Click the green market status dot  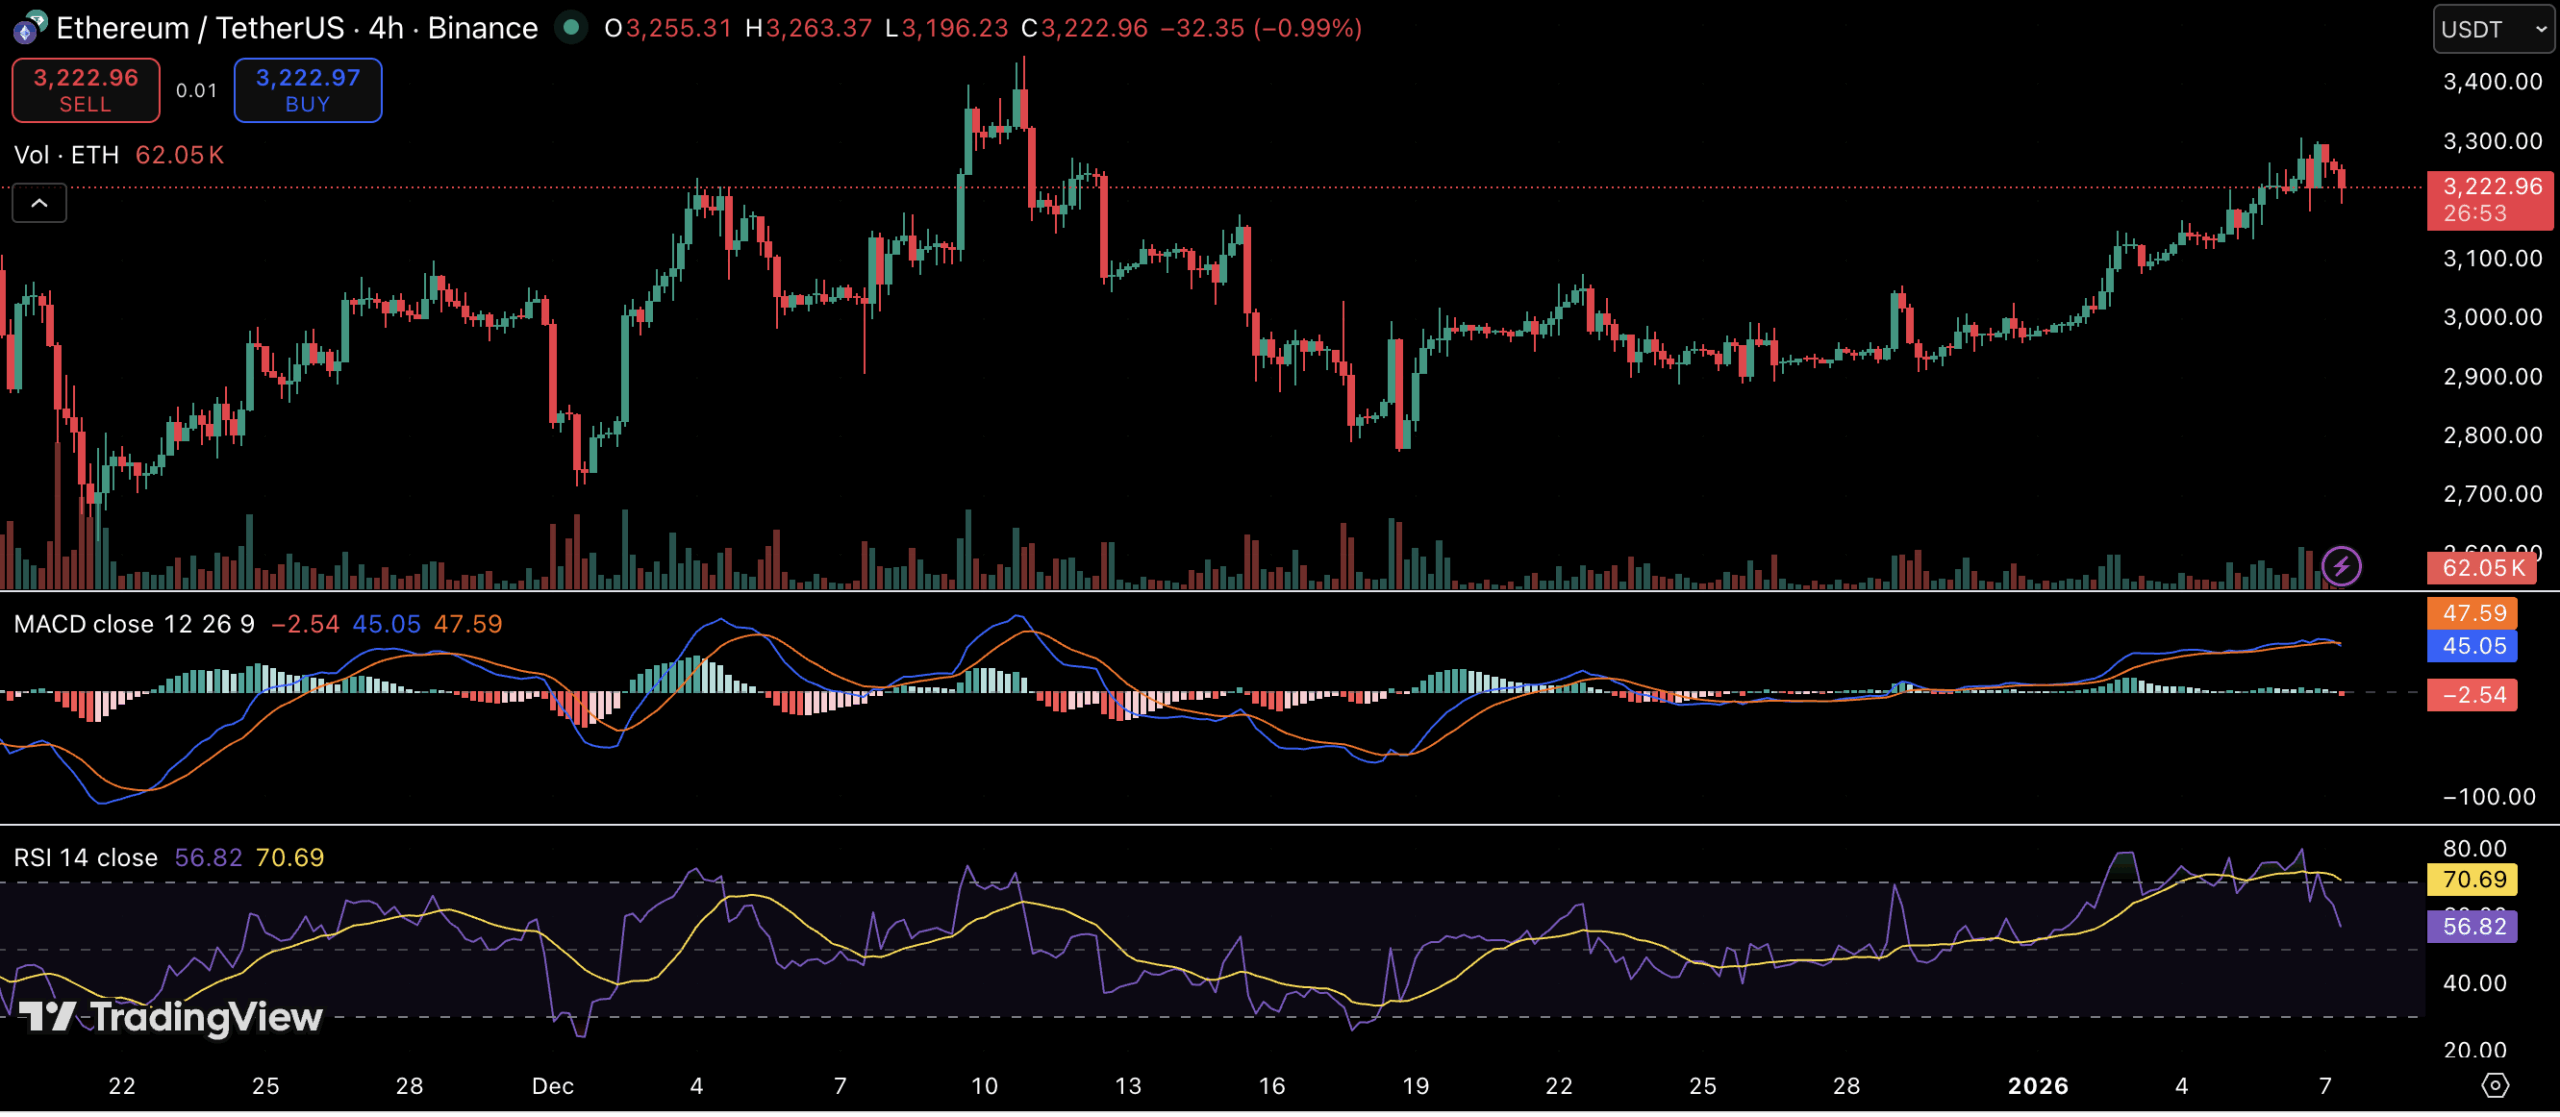571,28
